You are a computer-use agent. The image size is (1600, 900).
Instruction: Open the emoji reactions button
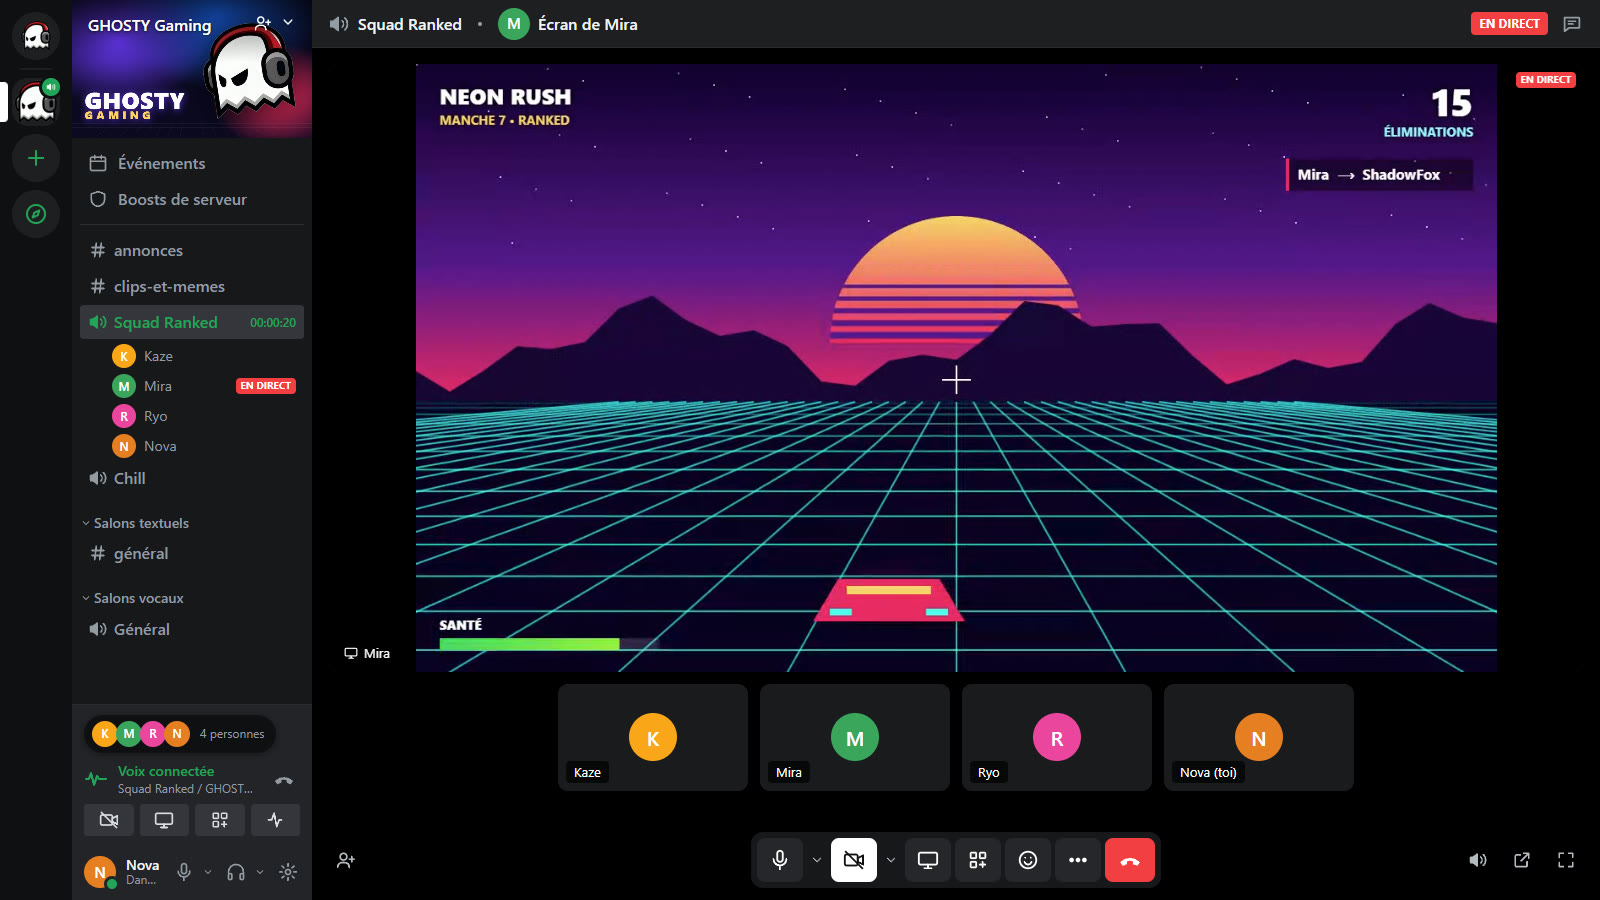(1028, 860)
